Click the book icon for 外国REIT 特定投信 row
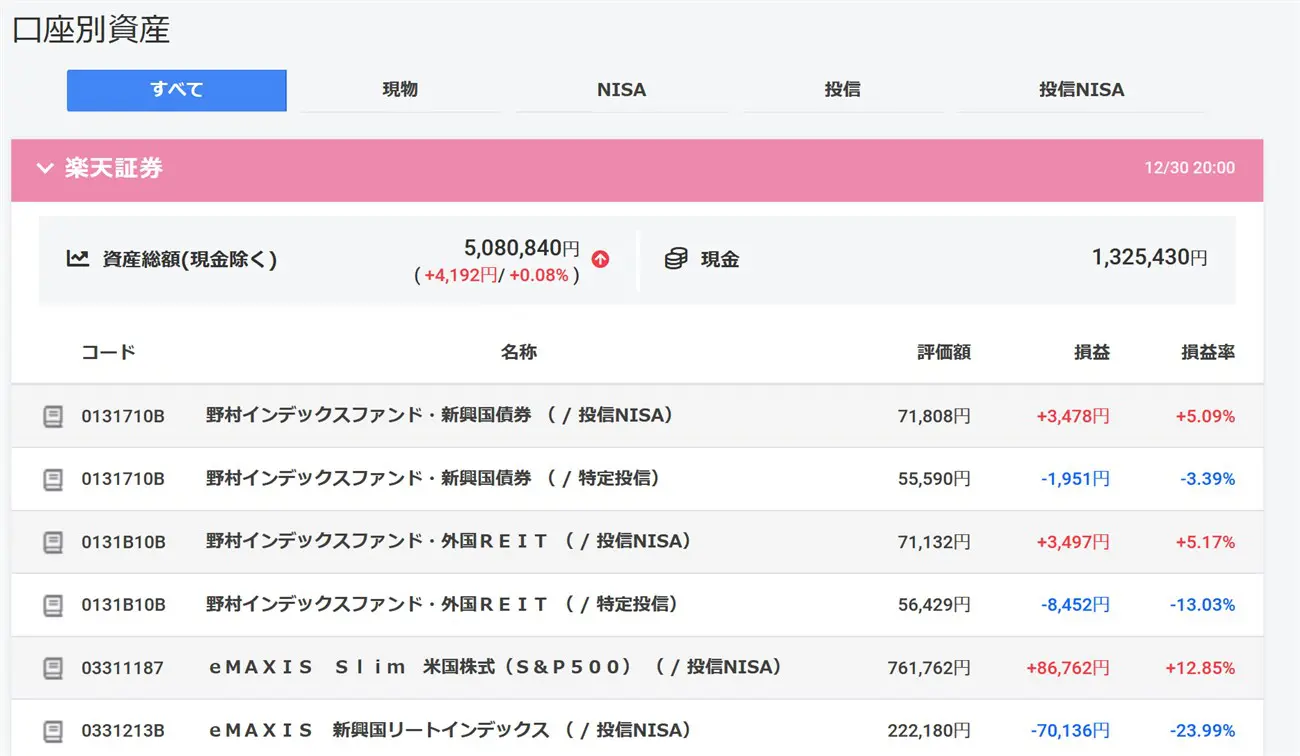 click(x=53, y=606)
